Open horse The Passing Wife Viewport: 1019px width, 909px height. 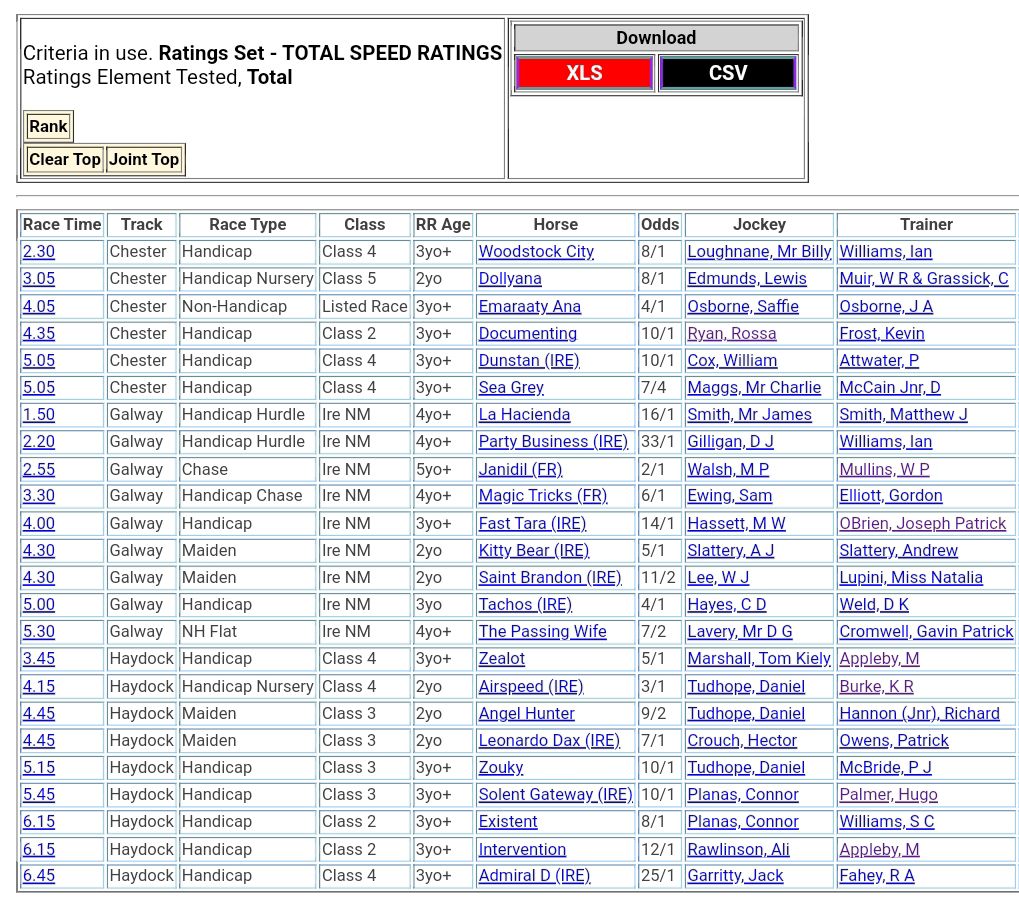tap(542, 632)
